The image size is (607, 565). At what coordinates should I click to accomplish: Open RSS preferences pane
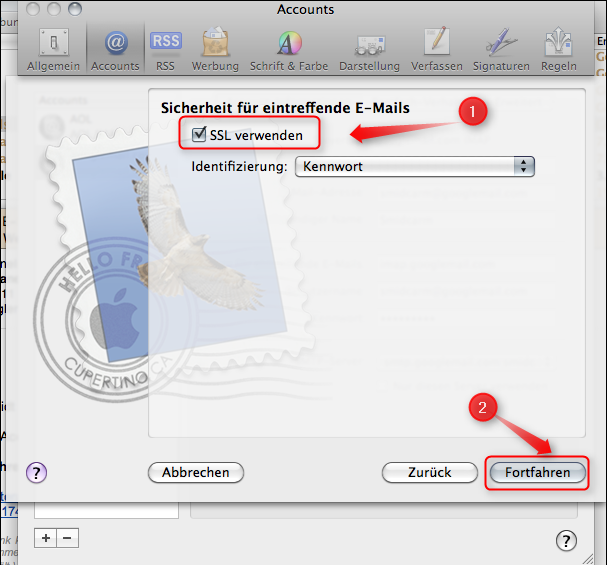click(x=166, y=50)
